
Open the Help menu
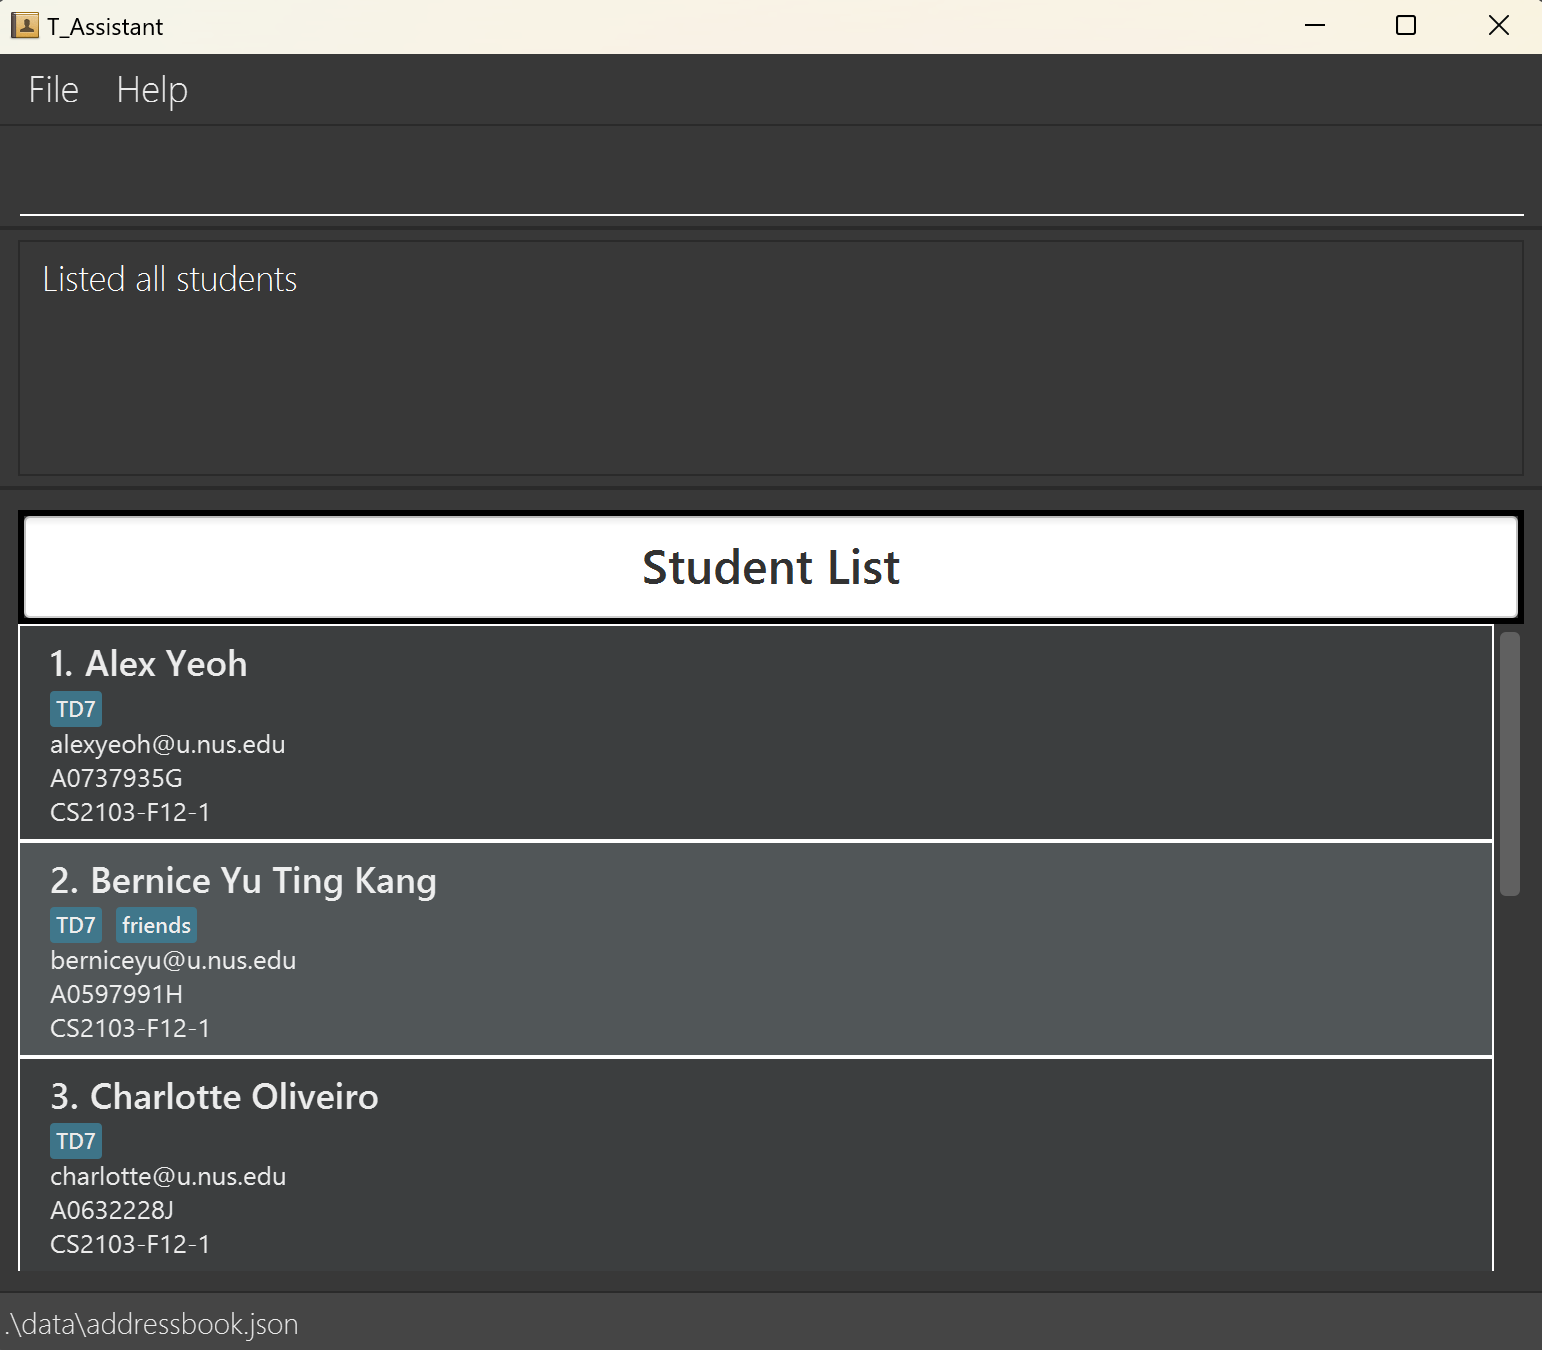click(x=152, y=90)
